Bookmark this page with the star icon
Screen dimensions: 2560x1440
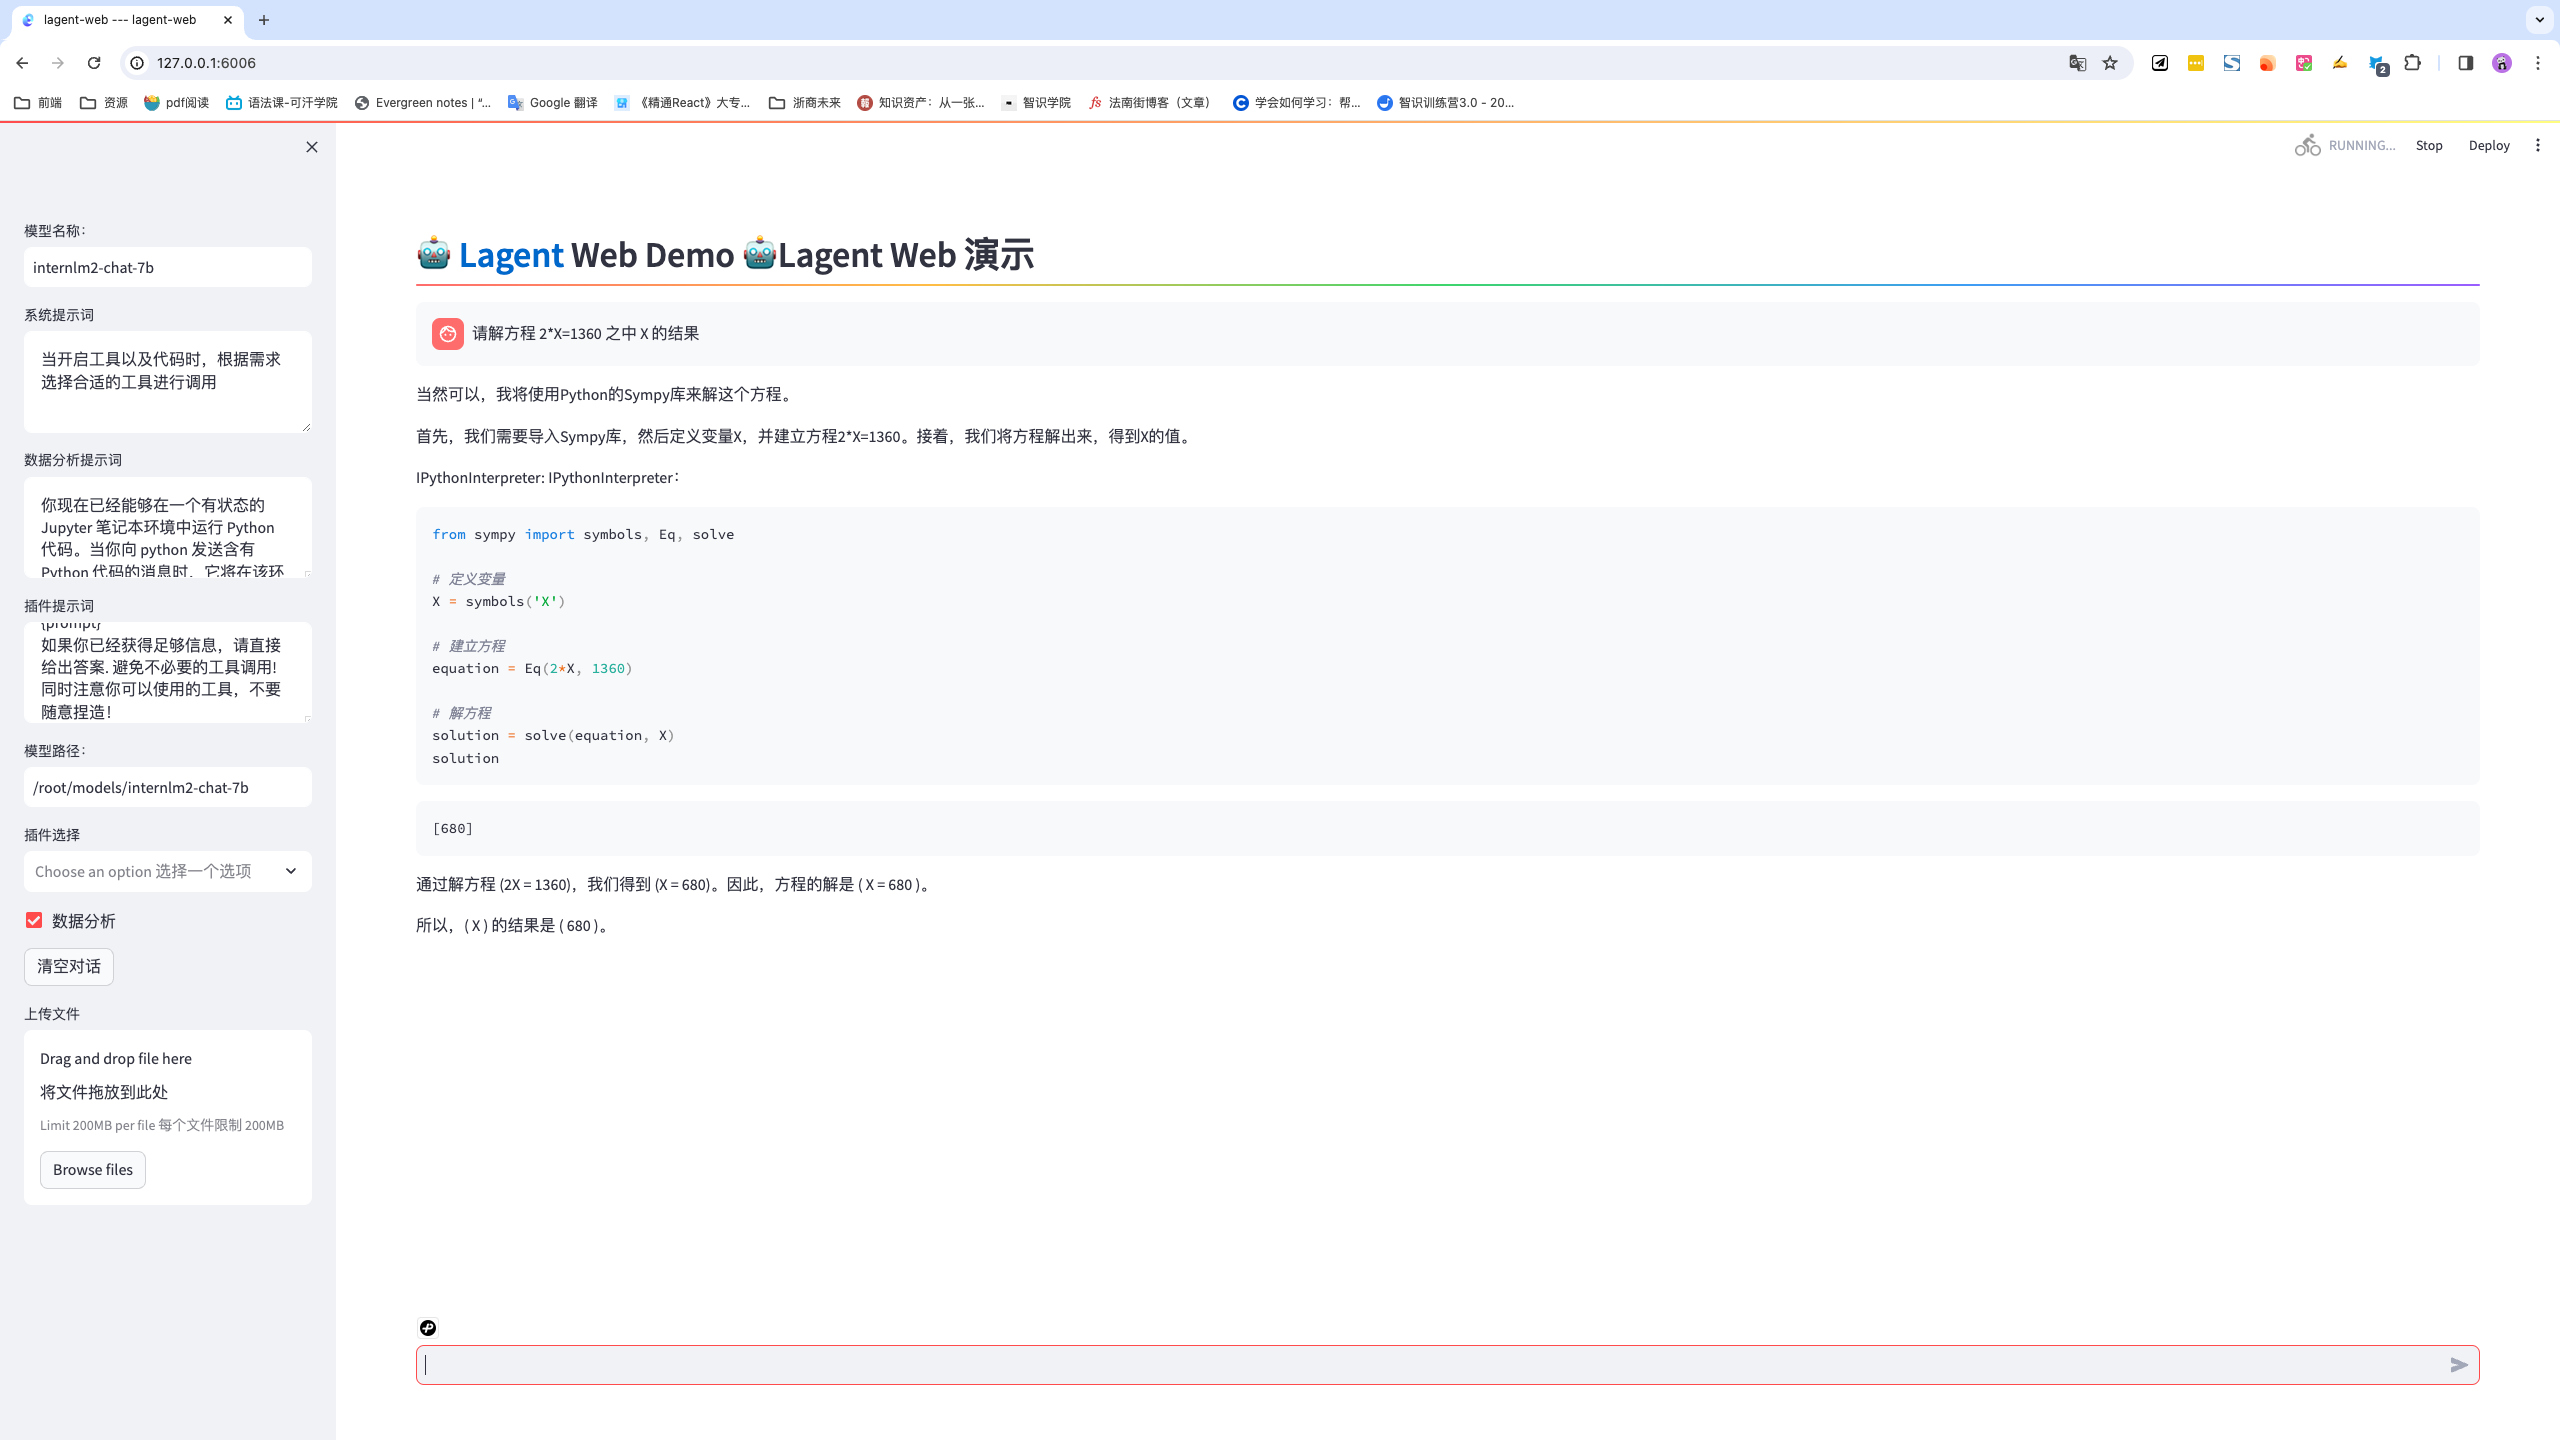[x=2110, y=63]
